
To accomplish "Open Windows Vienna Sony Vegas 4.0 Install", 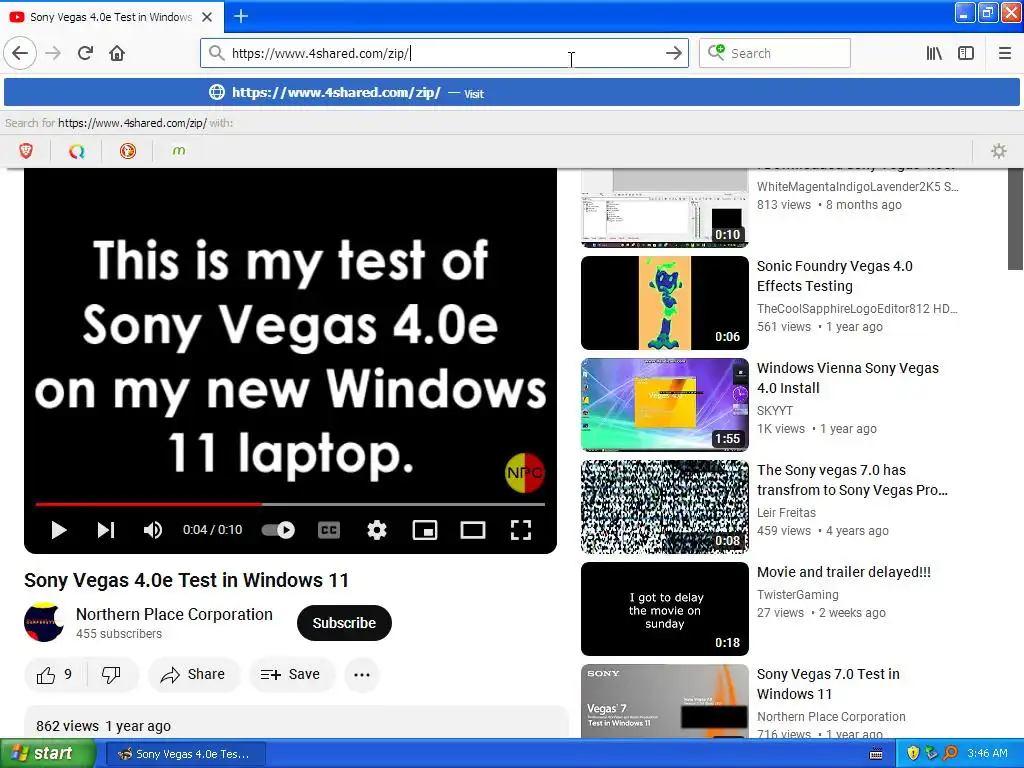I will (x=848, y=378).
